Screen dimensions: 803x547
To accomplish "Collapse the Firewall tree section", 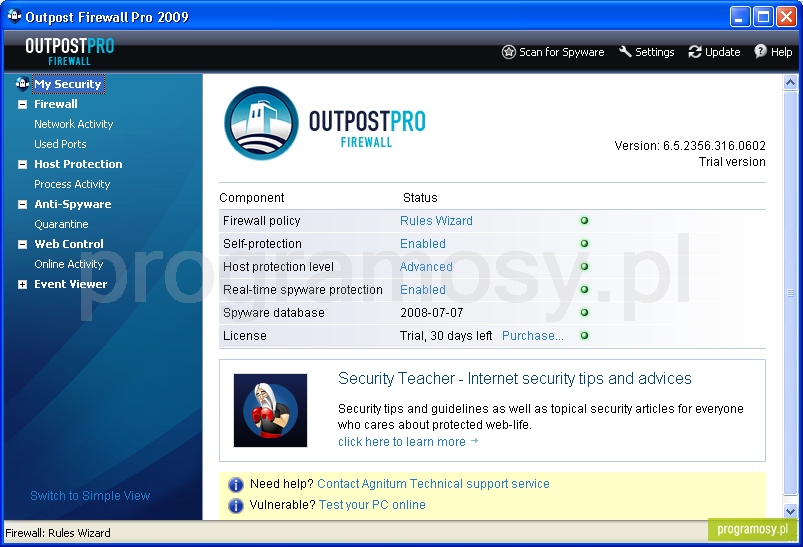I will 23,104.
